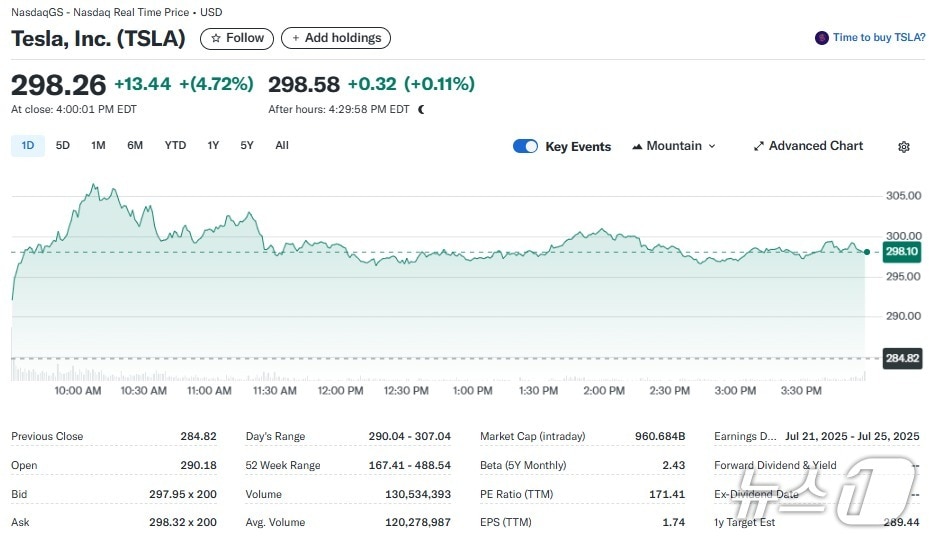Switch chart to YTD range
The width and height of the screenshot is (929, 539).
[x=175, y=146]
